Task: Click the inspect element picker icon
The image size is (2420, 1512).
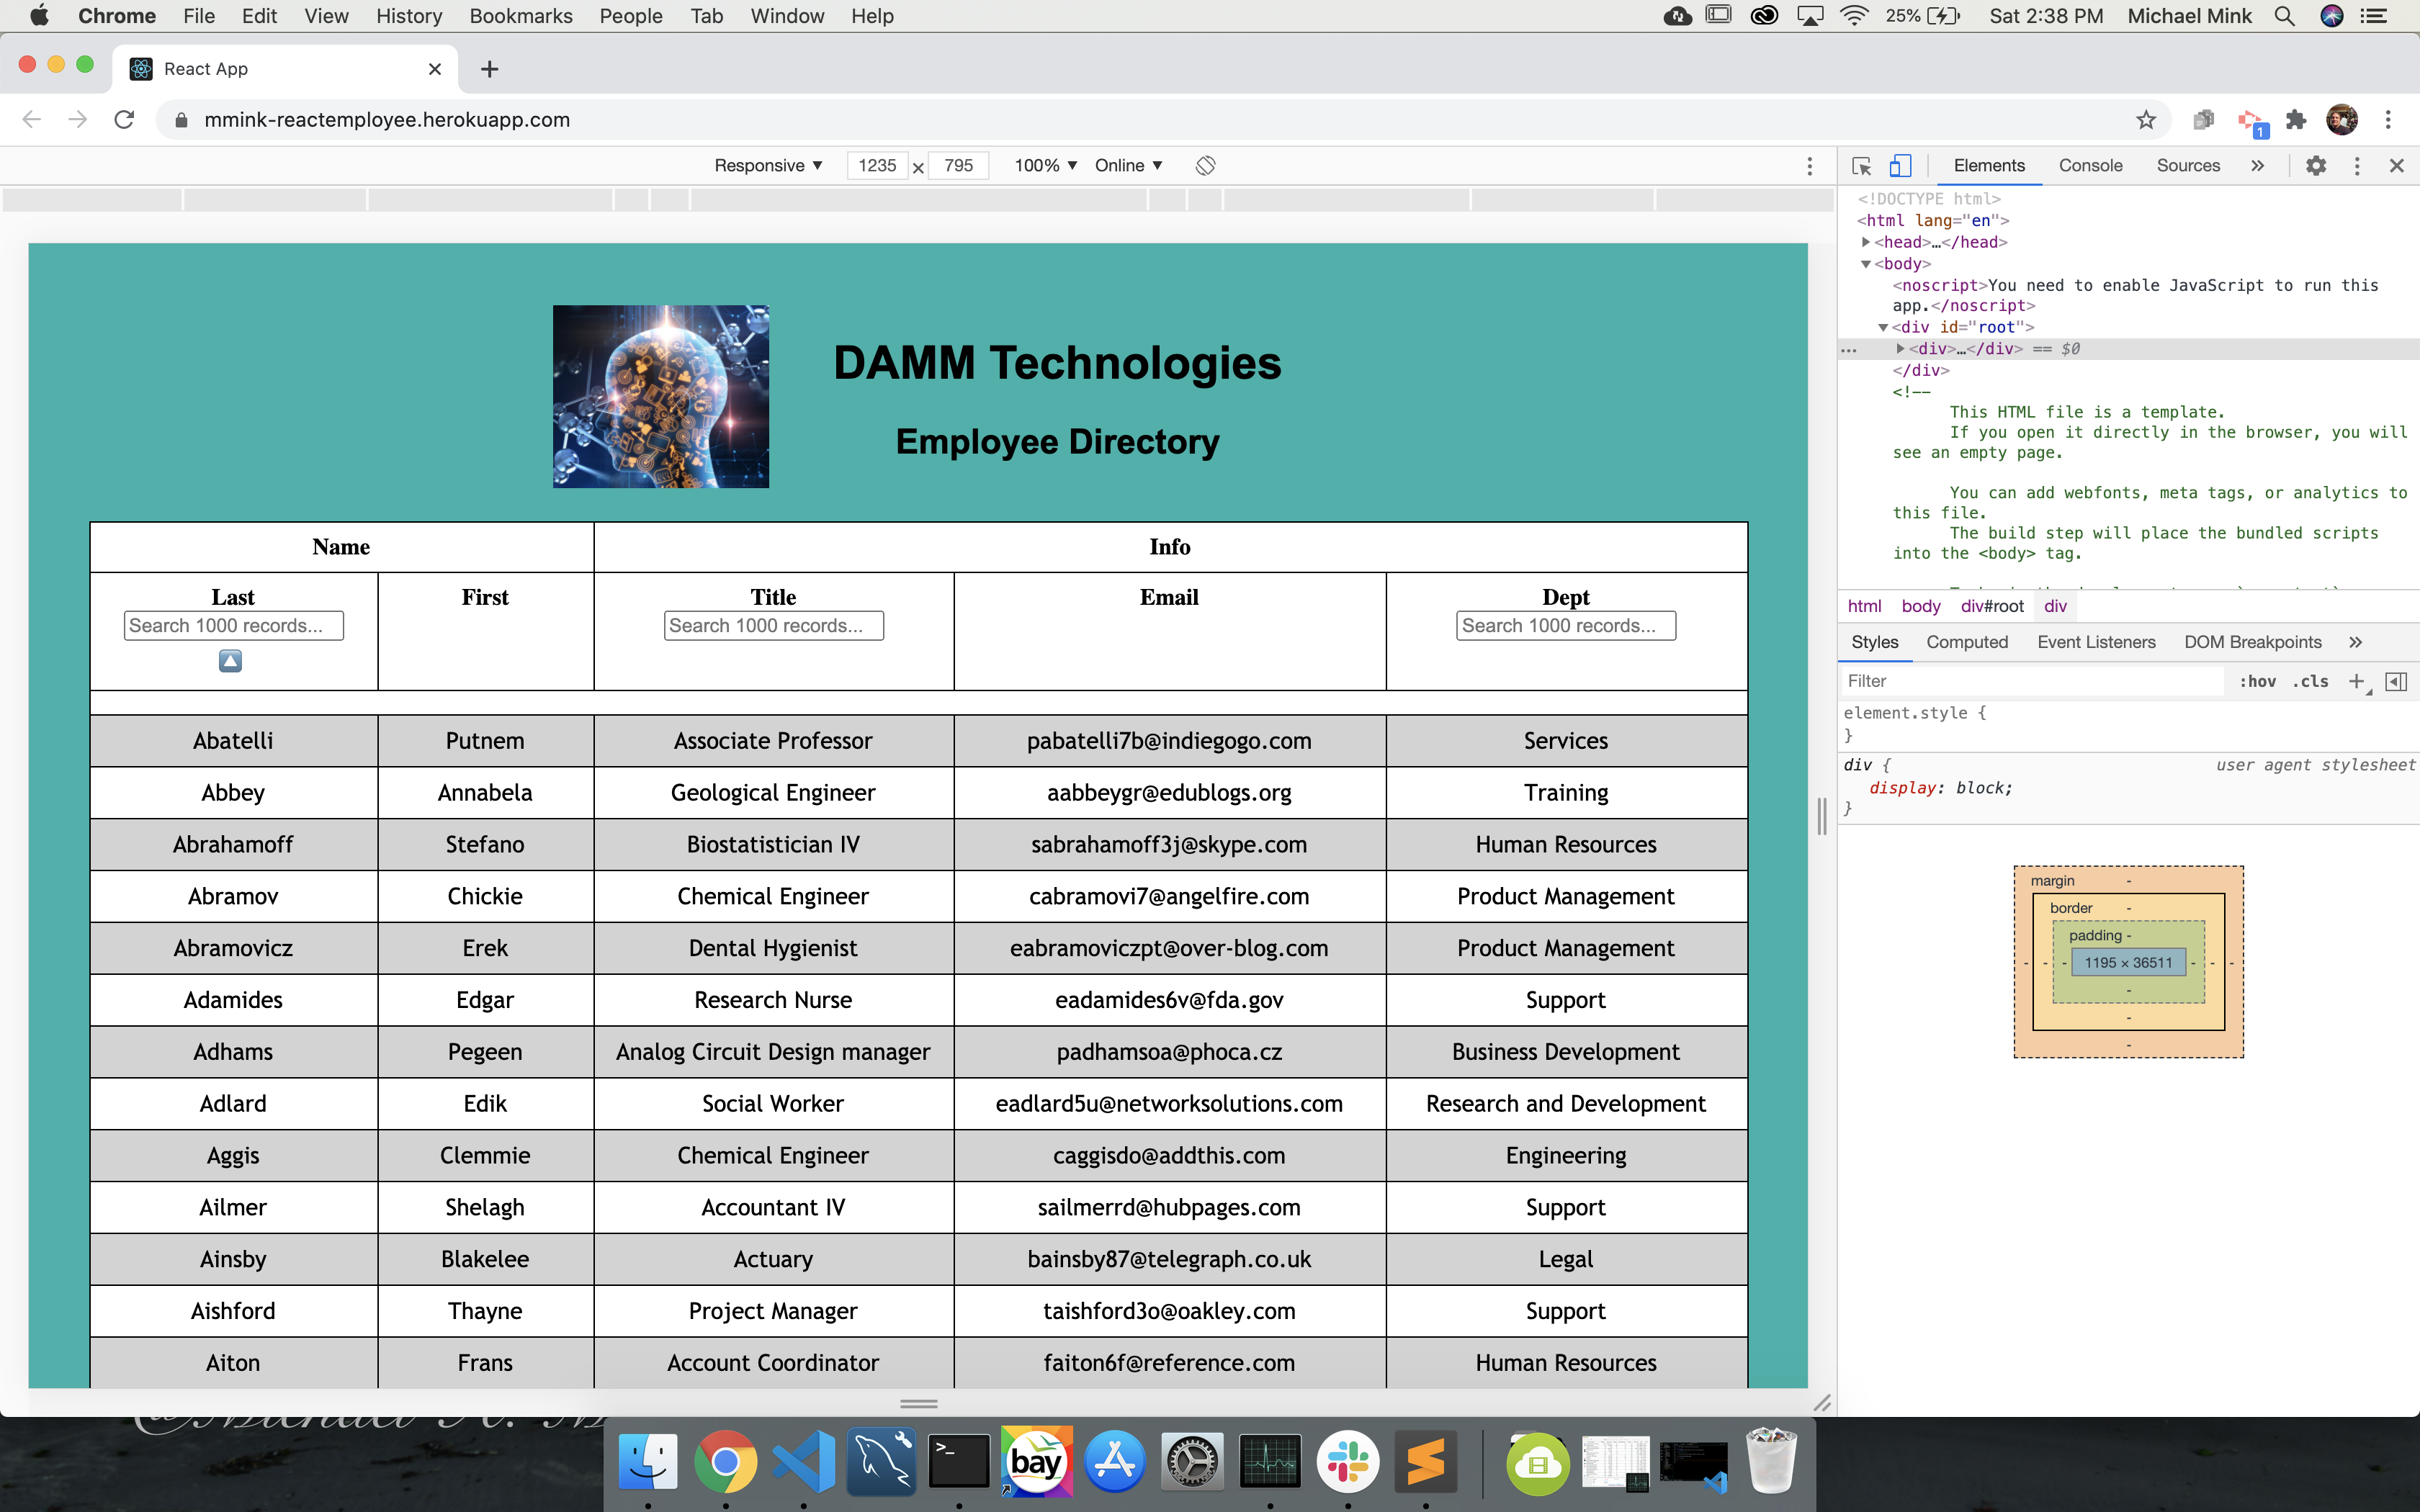Action: click(1861, 166)
